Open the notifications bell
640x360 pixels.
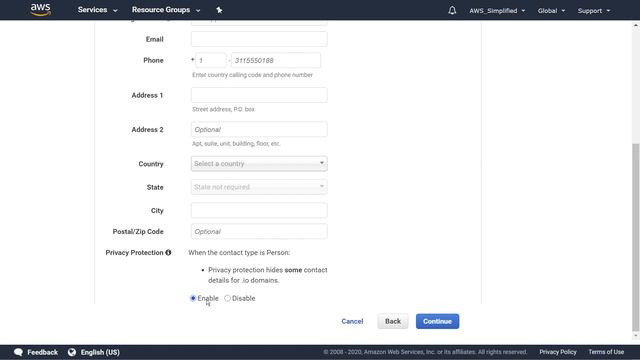pyautogui.click(x=452, y=10)
